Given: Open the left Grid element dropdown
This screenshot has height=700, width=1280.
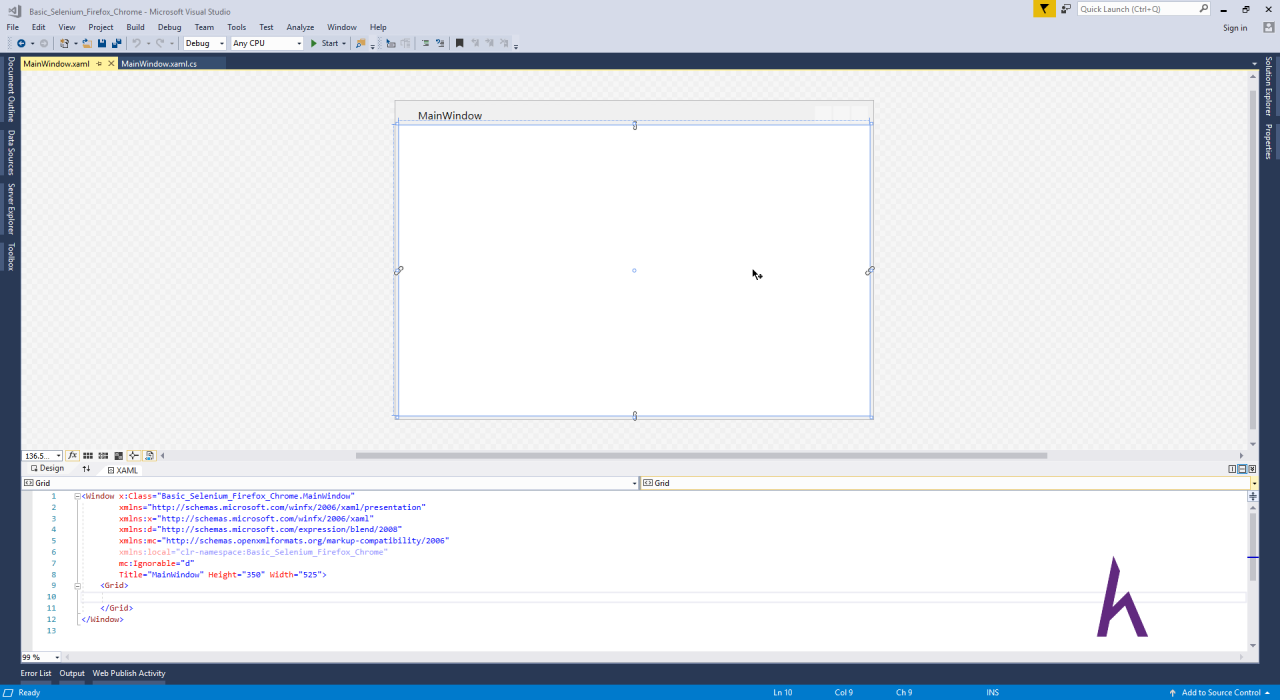Looking at the screenshot, I should [x=635, y=483].
